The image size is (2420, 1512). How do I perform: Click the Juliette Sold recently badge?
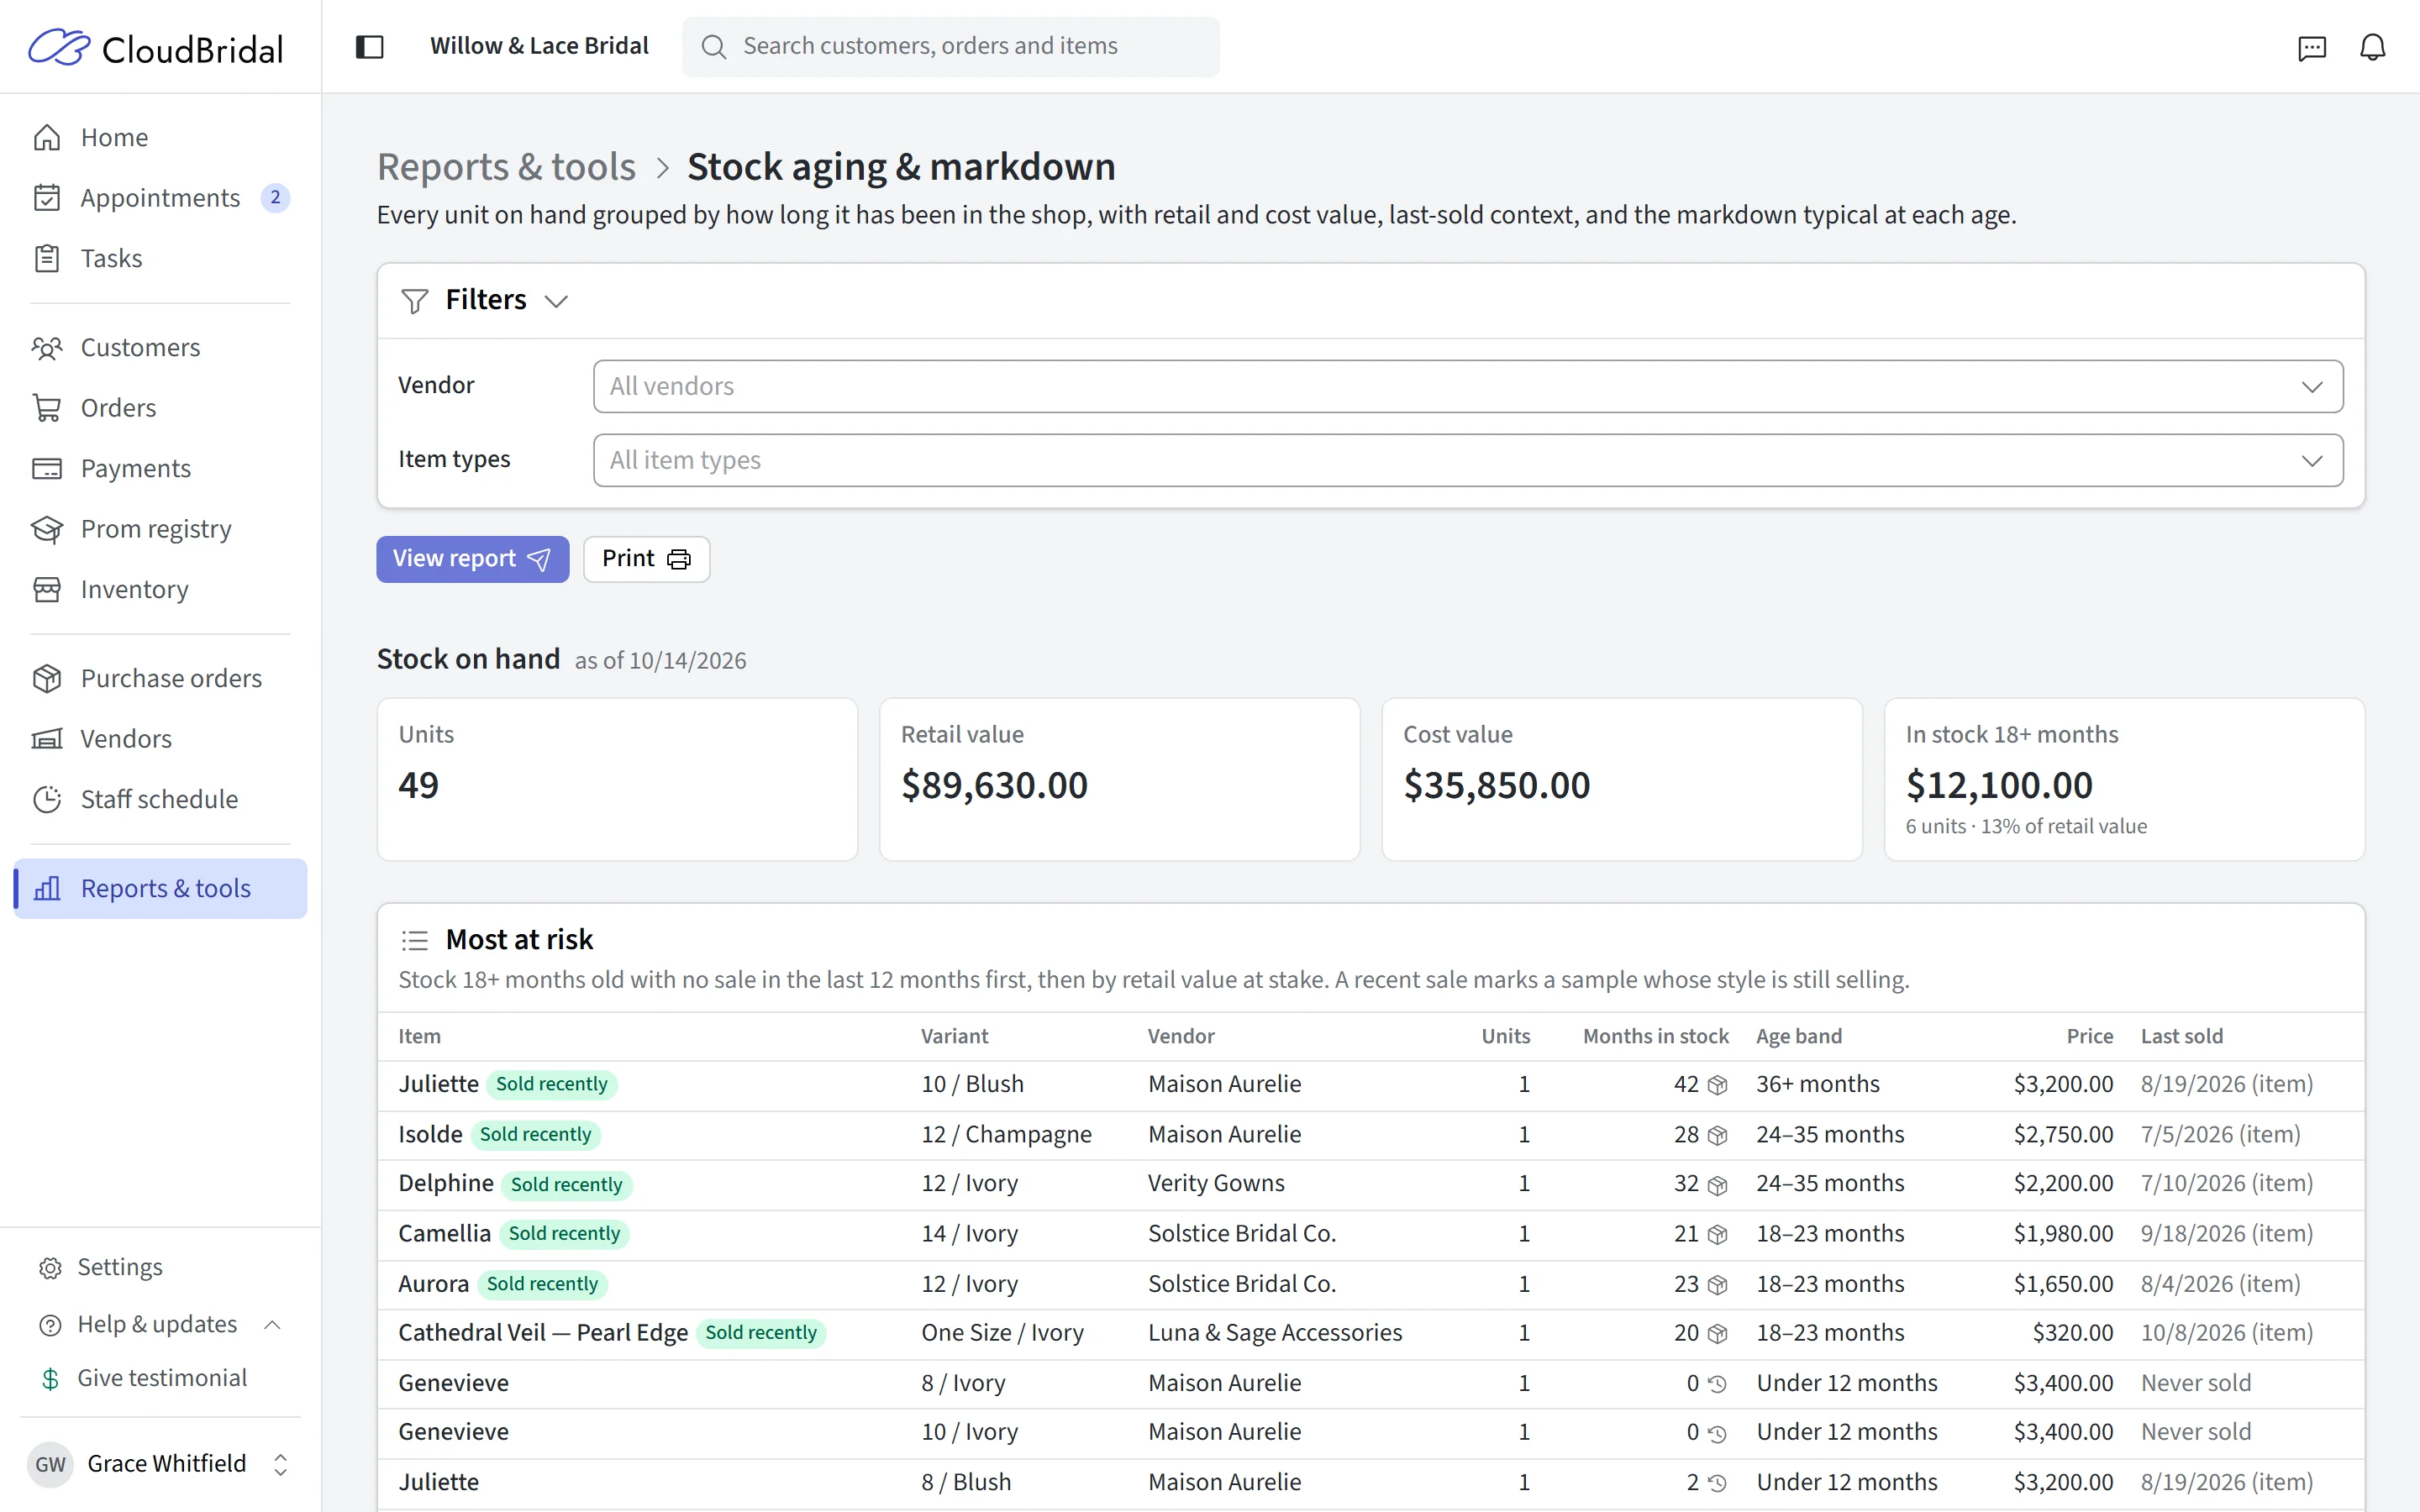pos(551,1084)
